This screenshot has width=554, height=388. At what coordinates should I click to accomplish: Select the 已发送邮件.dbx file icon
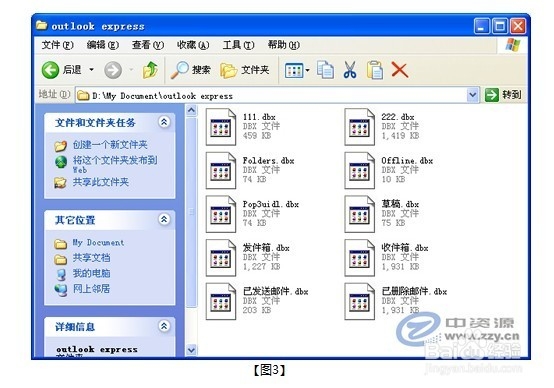pos(221,301)
